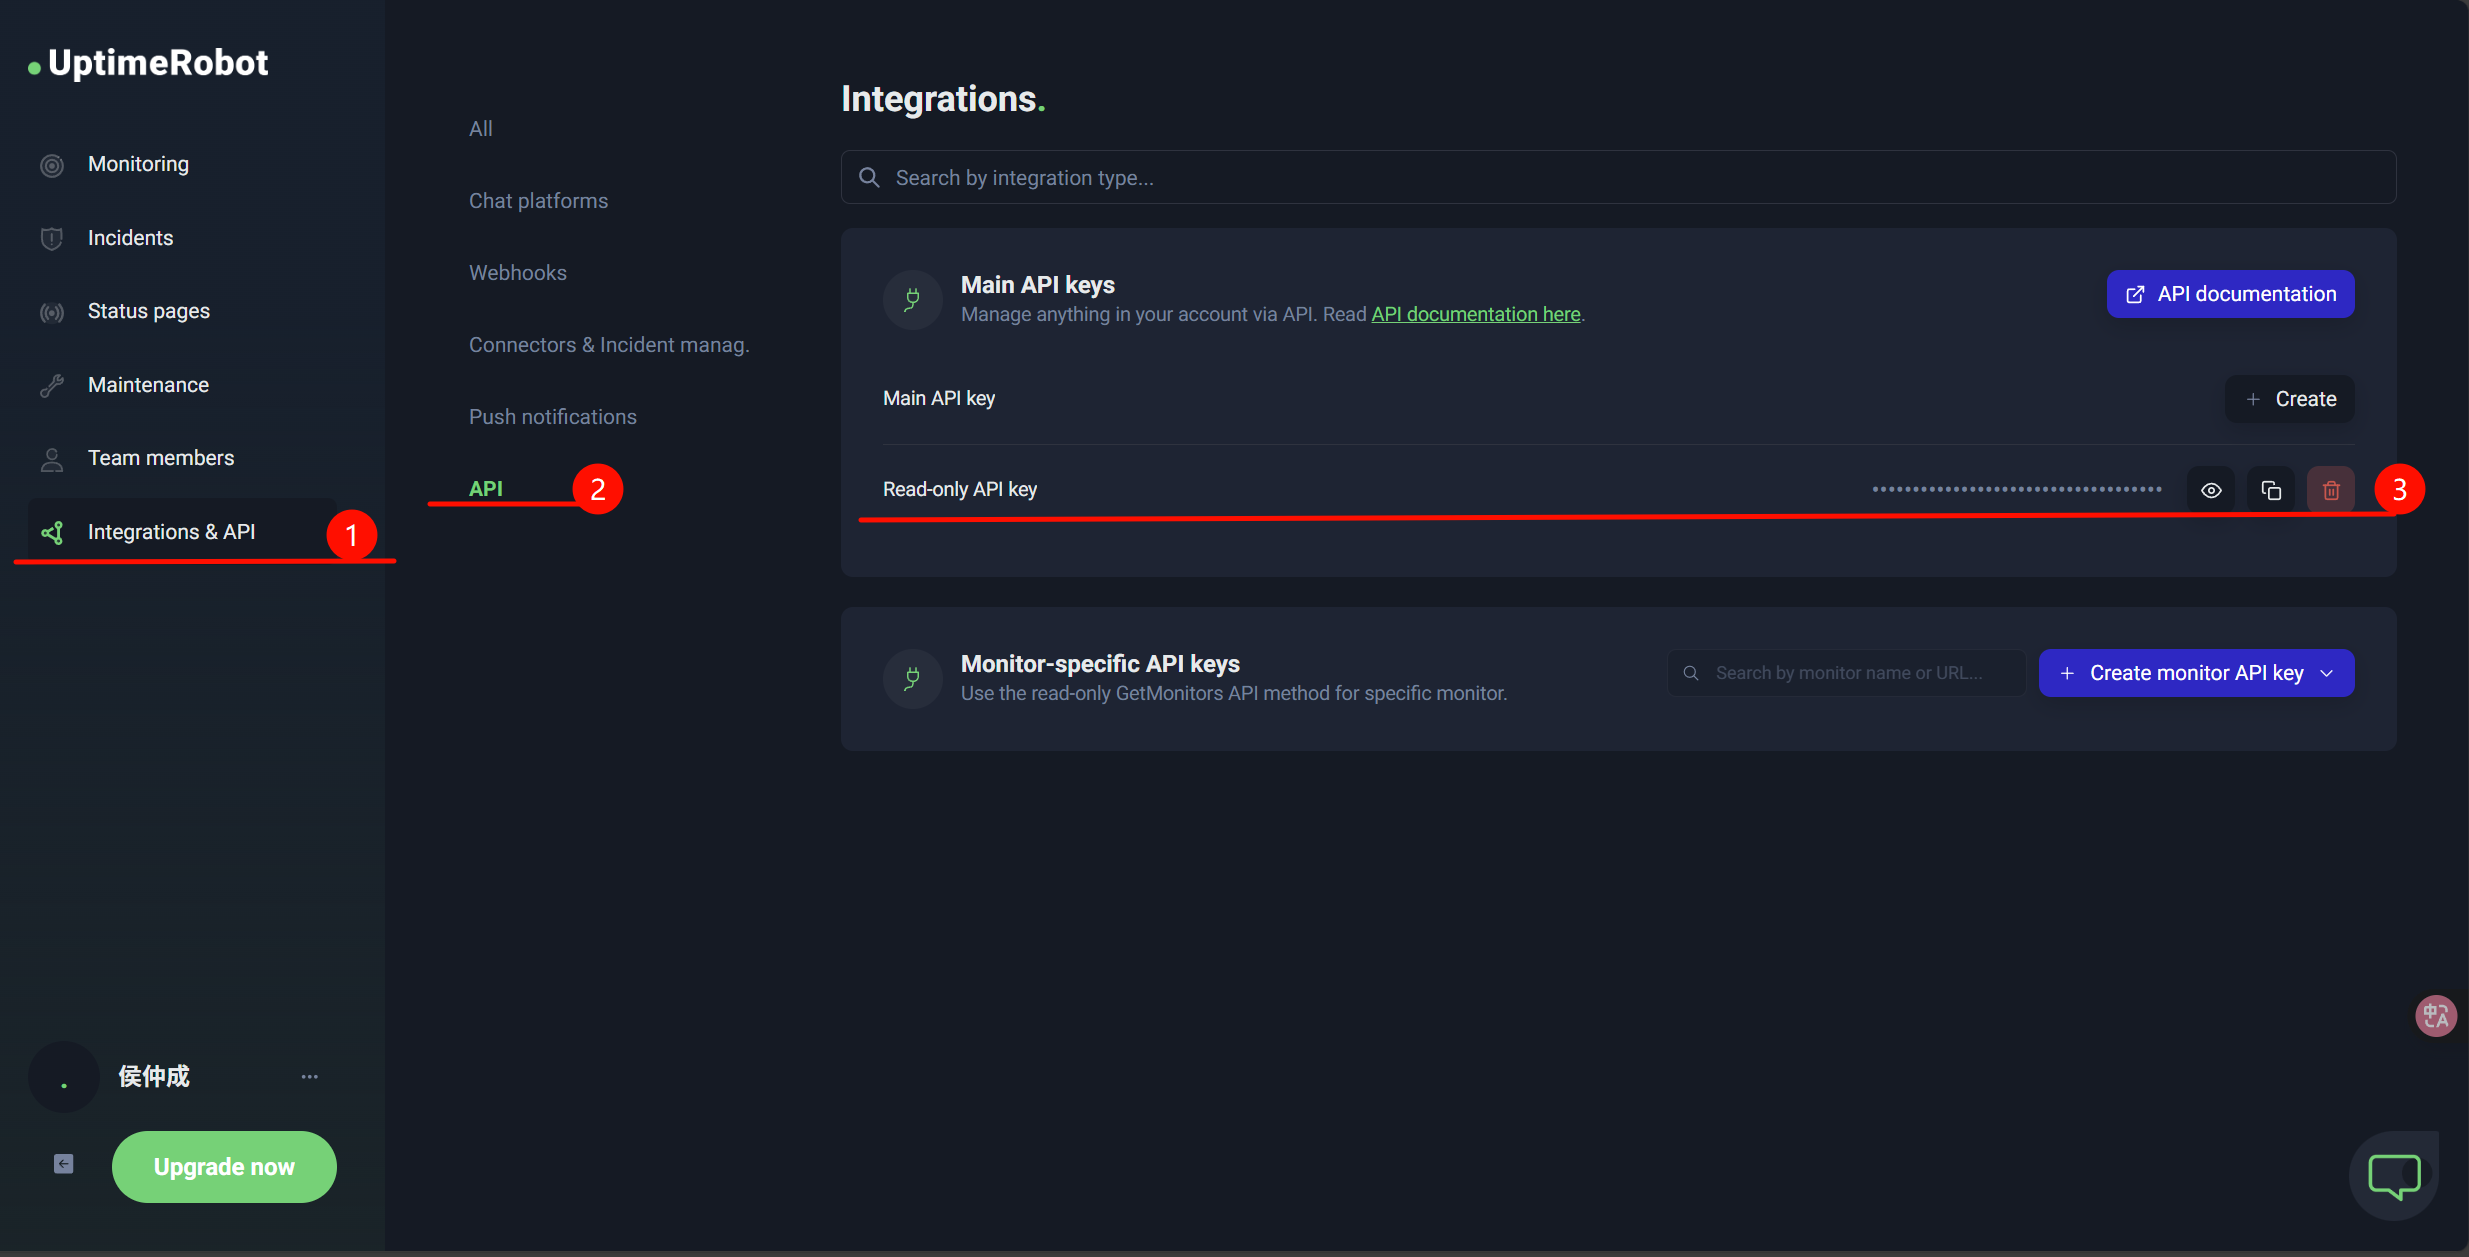
Task: Expand Create monitor API key dropdown
Action: 2196,673
